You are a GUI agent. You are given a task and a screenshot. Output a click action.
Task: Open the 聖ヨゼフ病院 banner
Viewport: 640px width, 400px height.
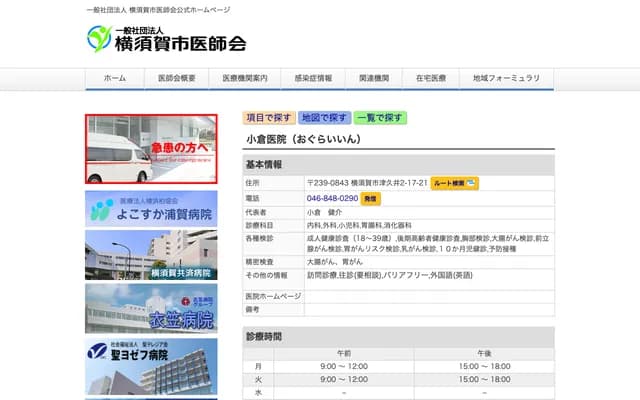151,367
